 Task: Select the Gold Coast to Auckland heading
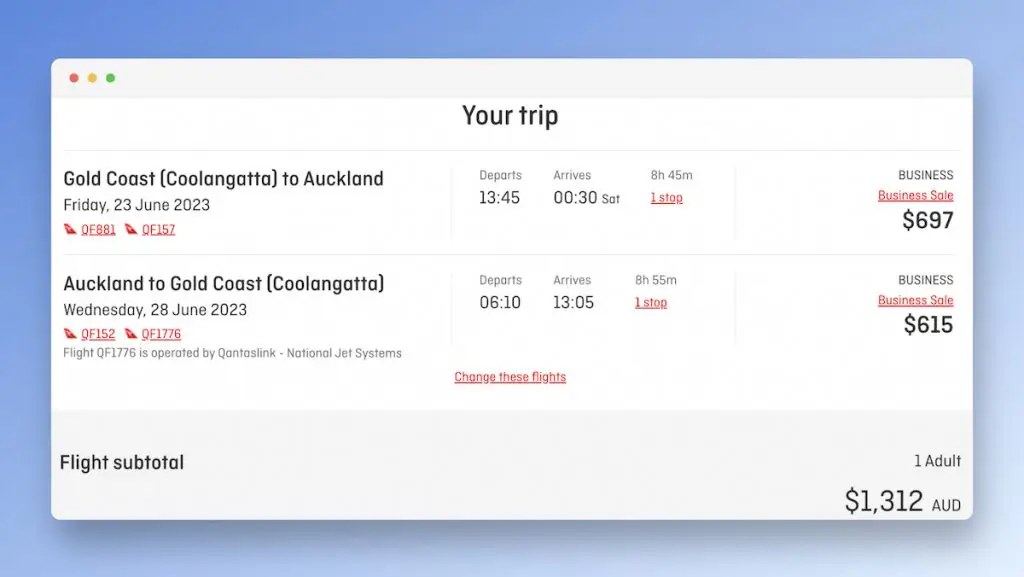point(223,179)
